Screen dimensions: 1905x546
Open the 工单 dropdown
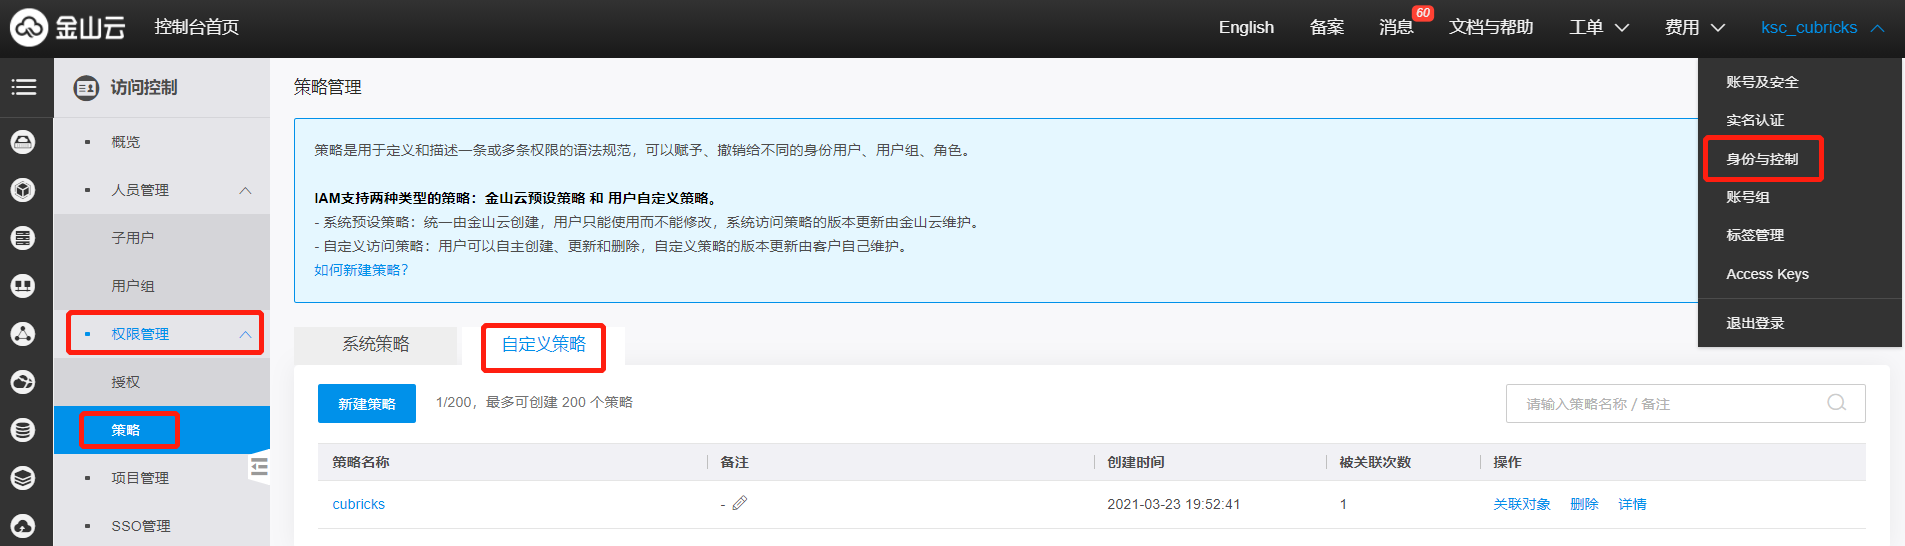(1599, 27)
